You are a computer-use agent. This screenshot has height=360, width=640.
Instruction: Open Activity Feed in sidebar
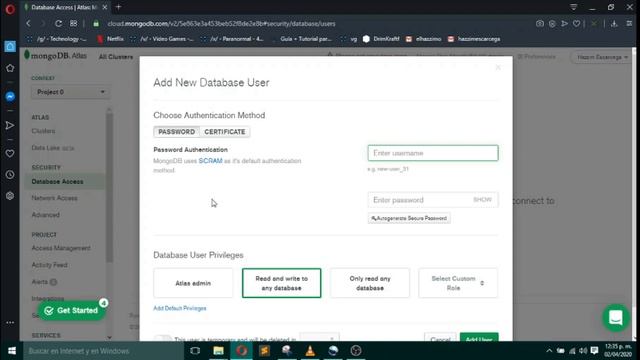click(x=49, y=265)
